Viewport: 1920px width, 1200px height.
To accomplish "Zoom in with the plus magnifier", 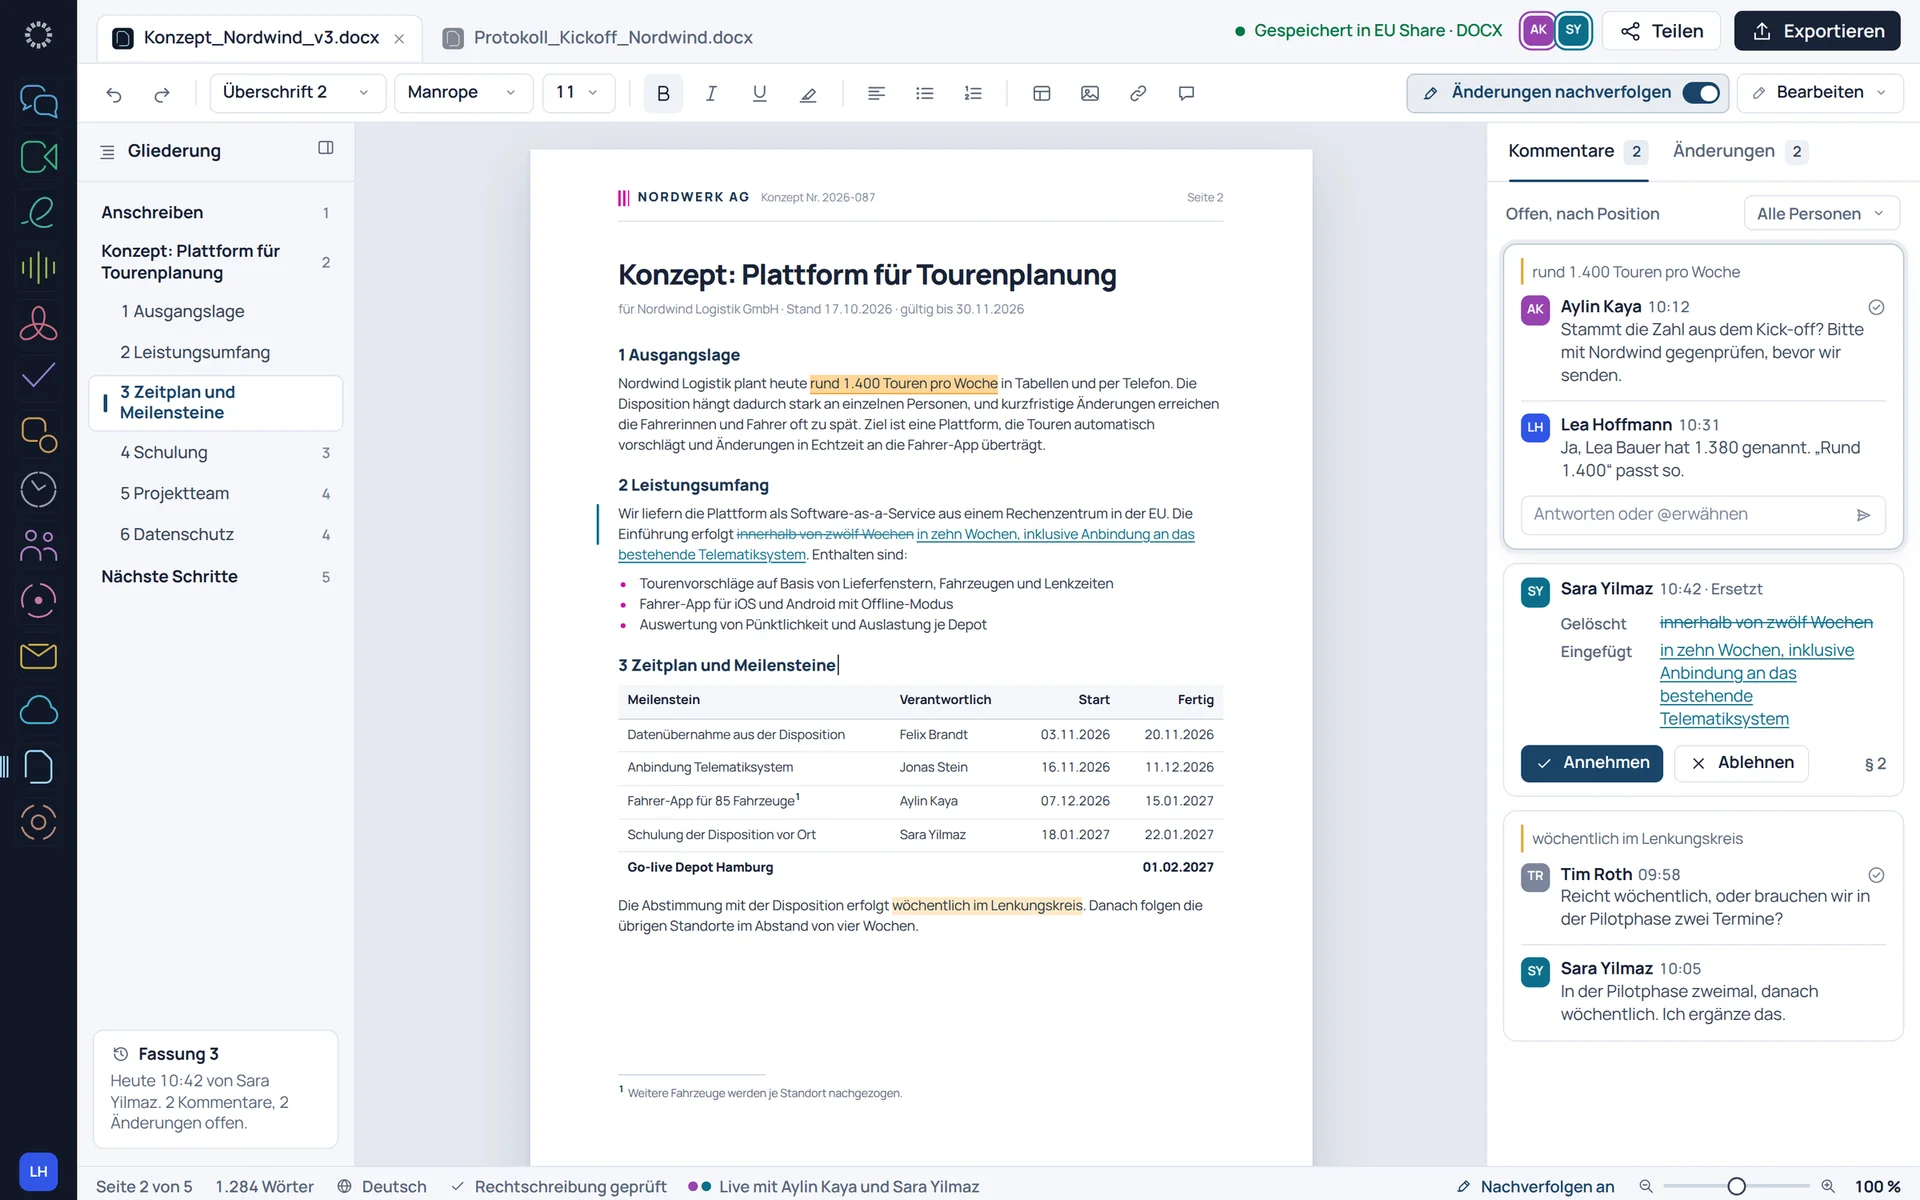I will tap(1827, 1186).
